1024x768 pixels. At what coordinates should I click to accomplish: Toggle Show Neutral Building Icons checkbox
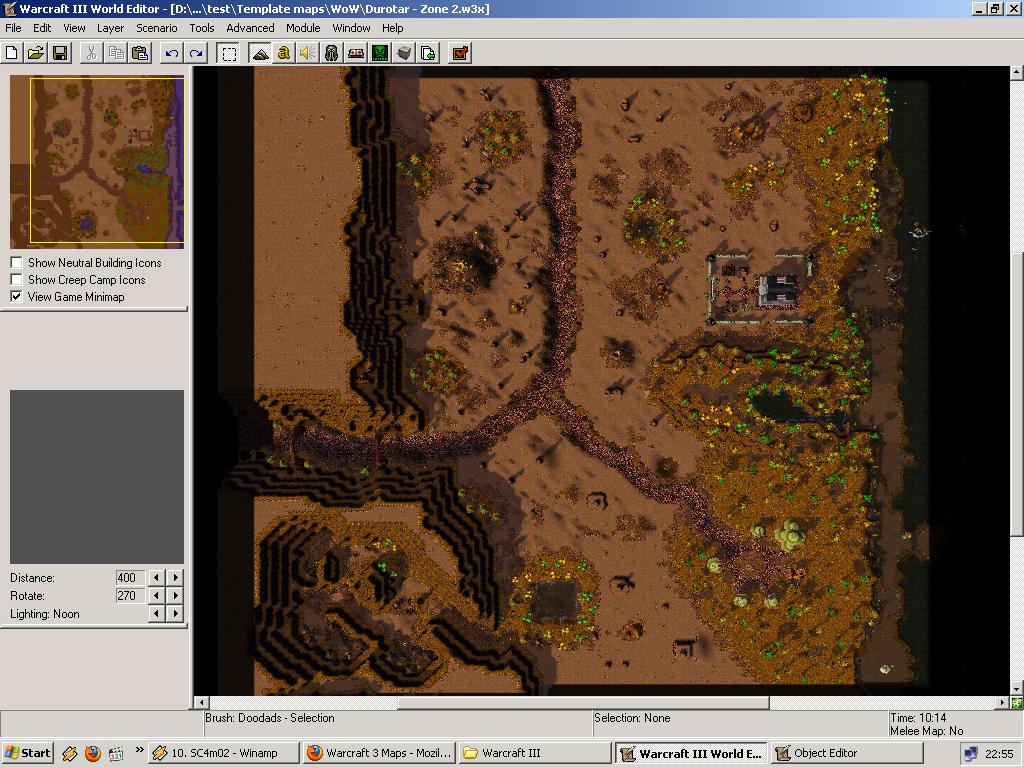16,263
